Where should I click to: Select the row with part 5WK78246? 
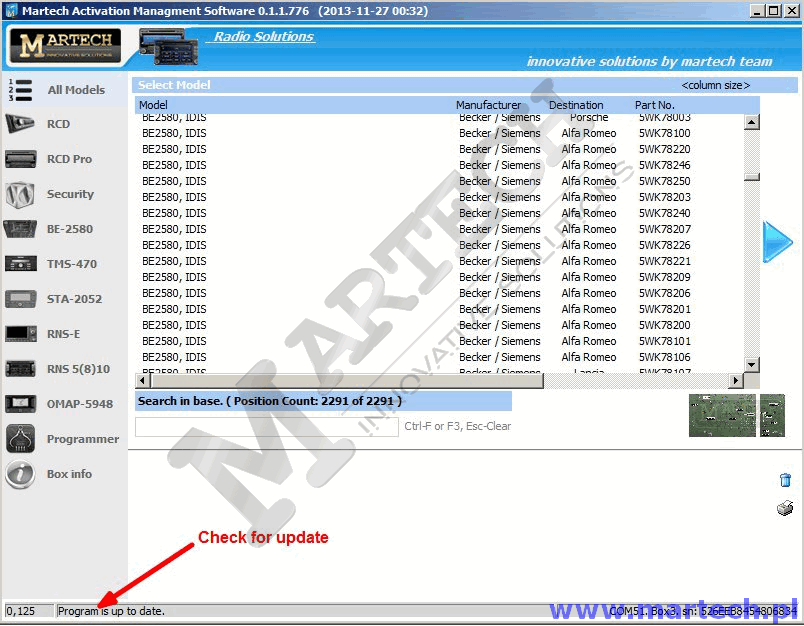441,165
